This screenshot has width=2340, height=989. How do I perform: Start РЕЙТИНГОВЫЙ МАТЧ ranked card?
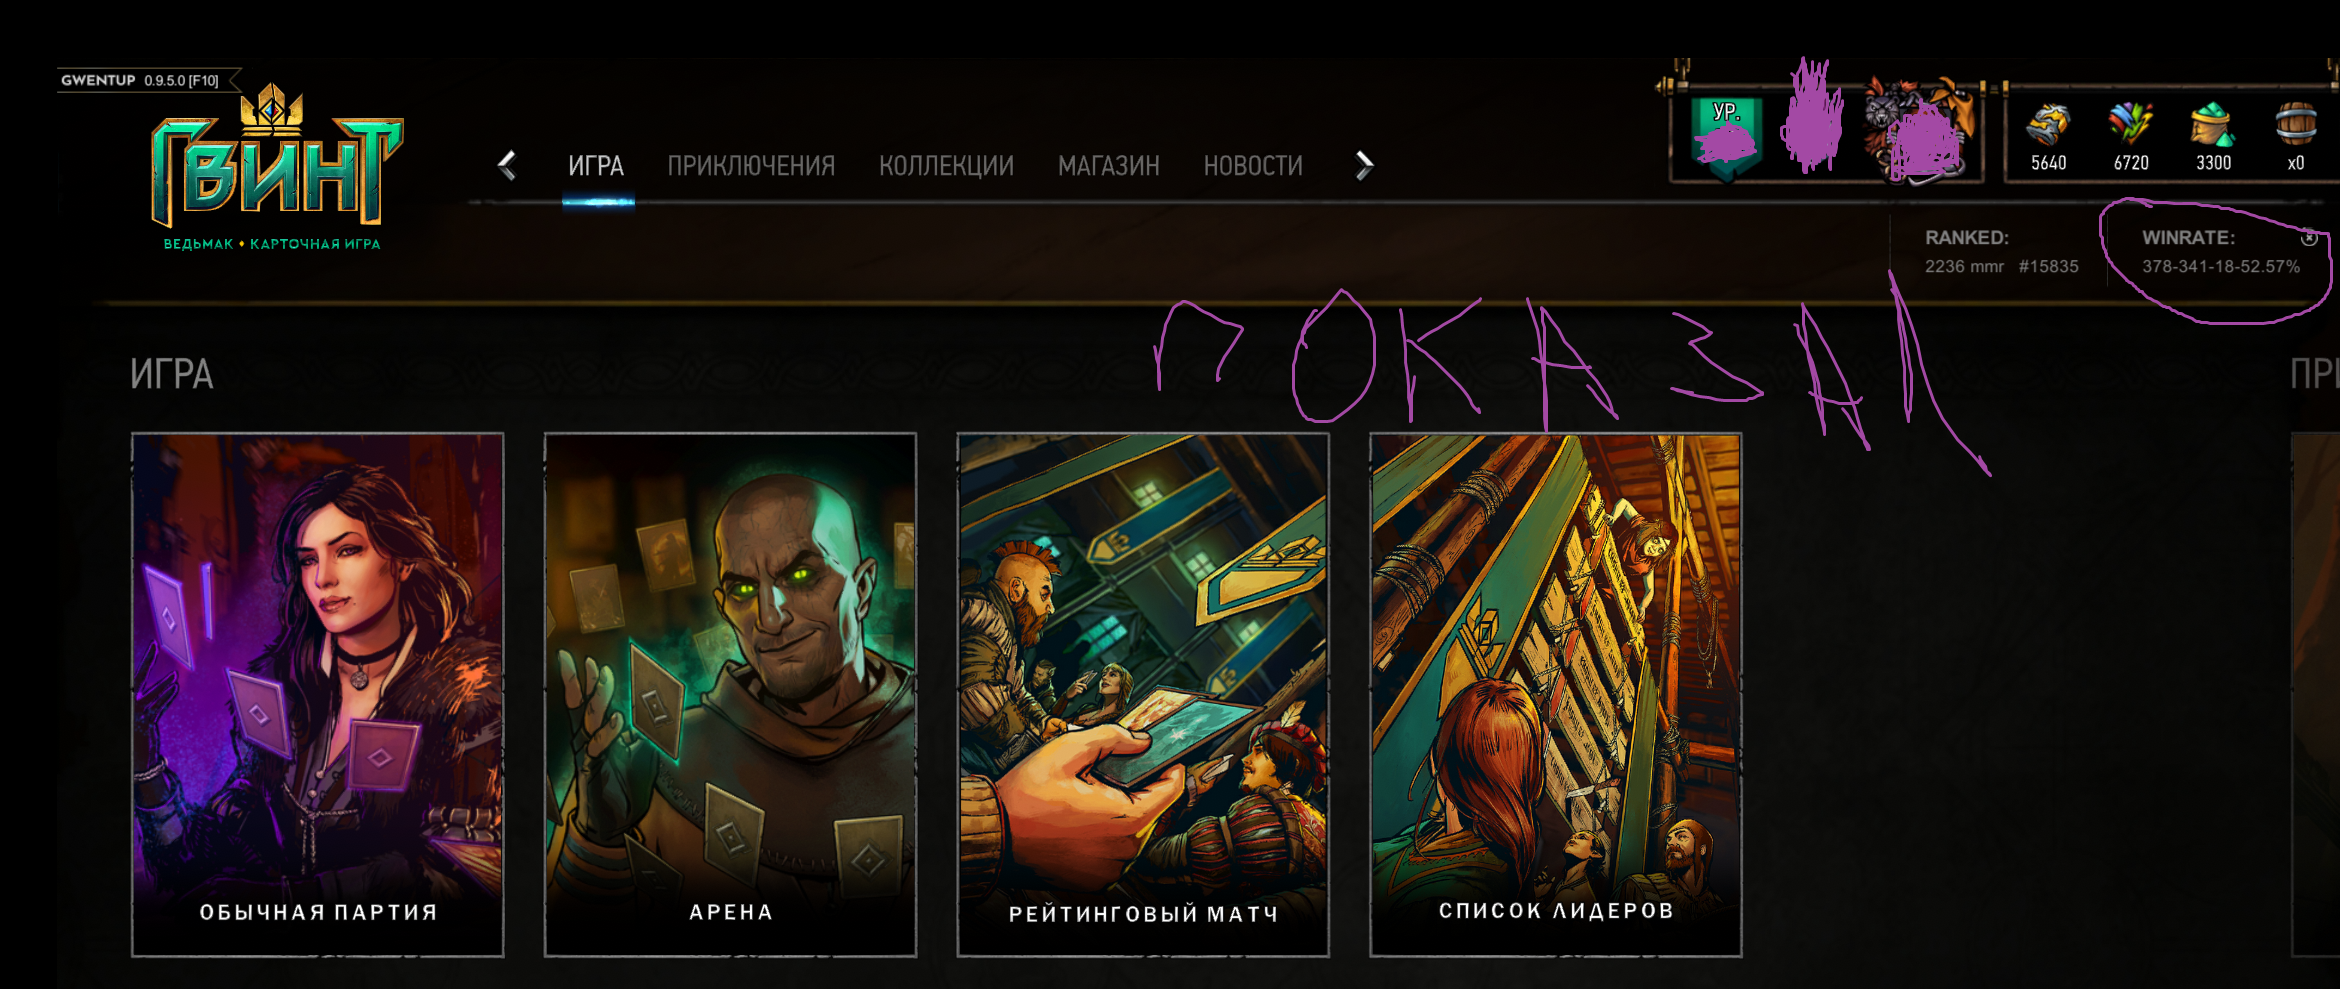click(1143, 695)
